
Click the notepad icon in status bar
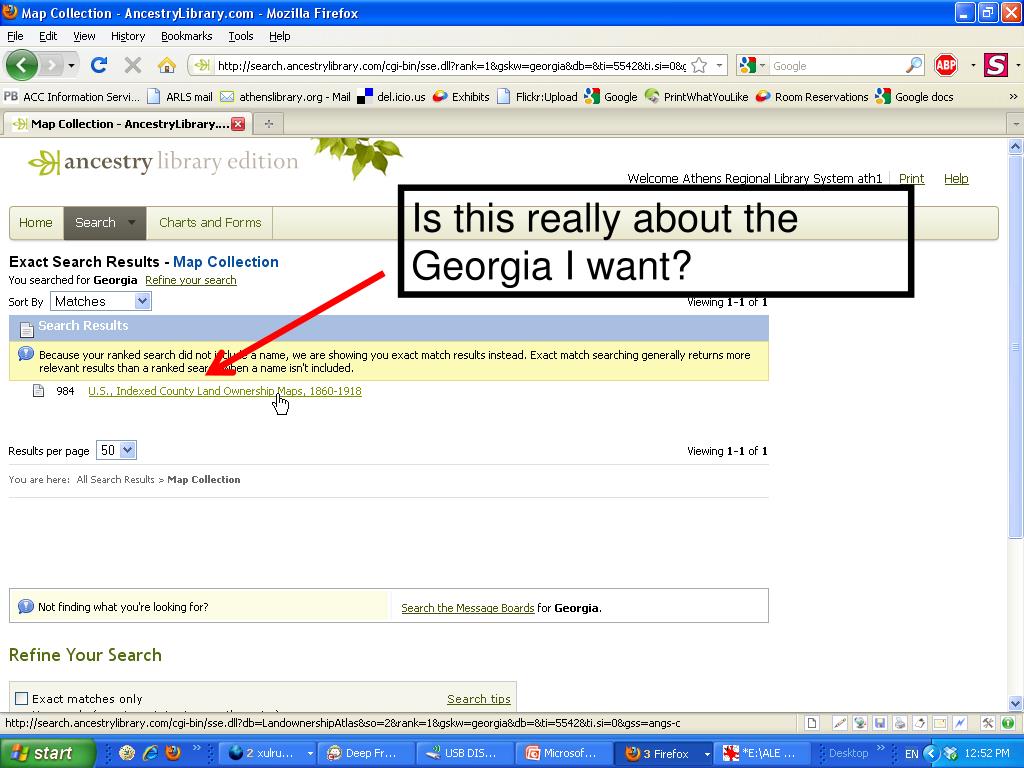coord(920,723)
